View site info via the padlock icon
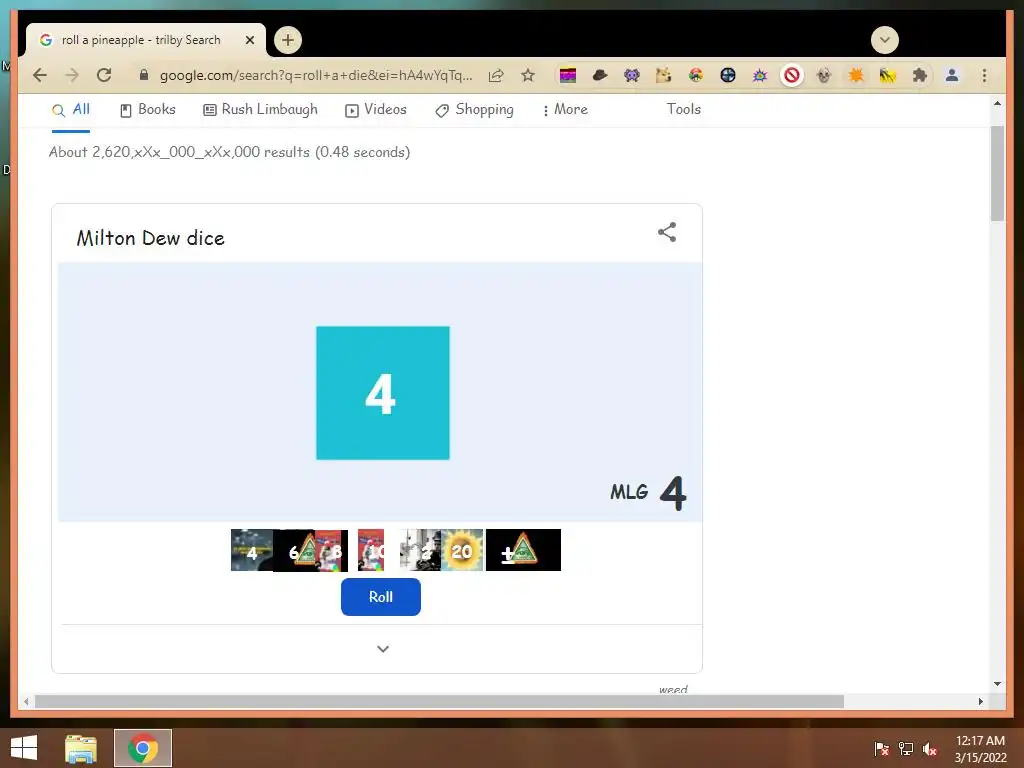1024x768 pixels. tap(144, 75)
